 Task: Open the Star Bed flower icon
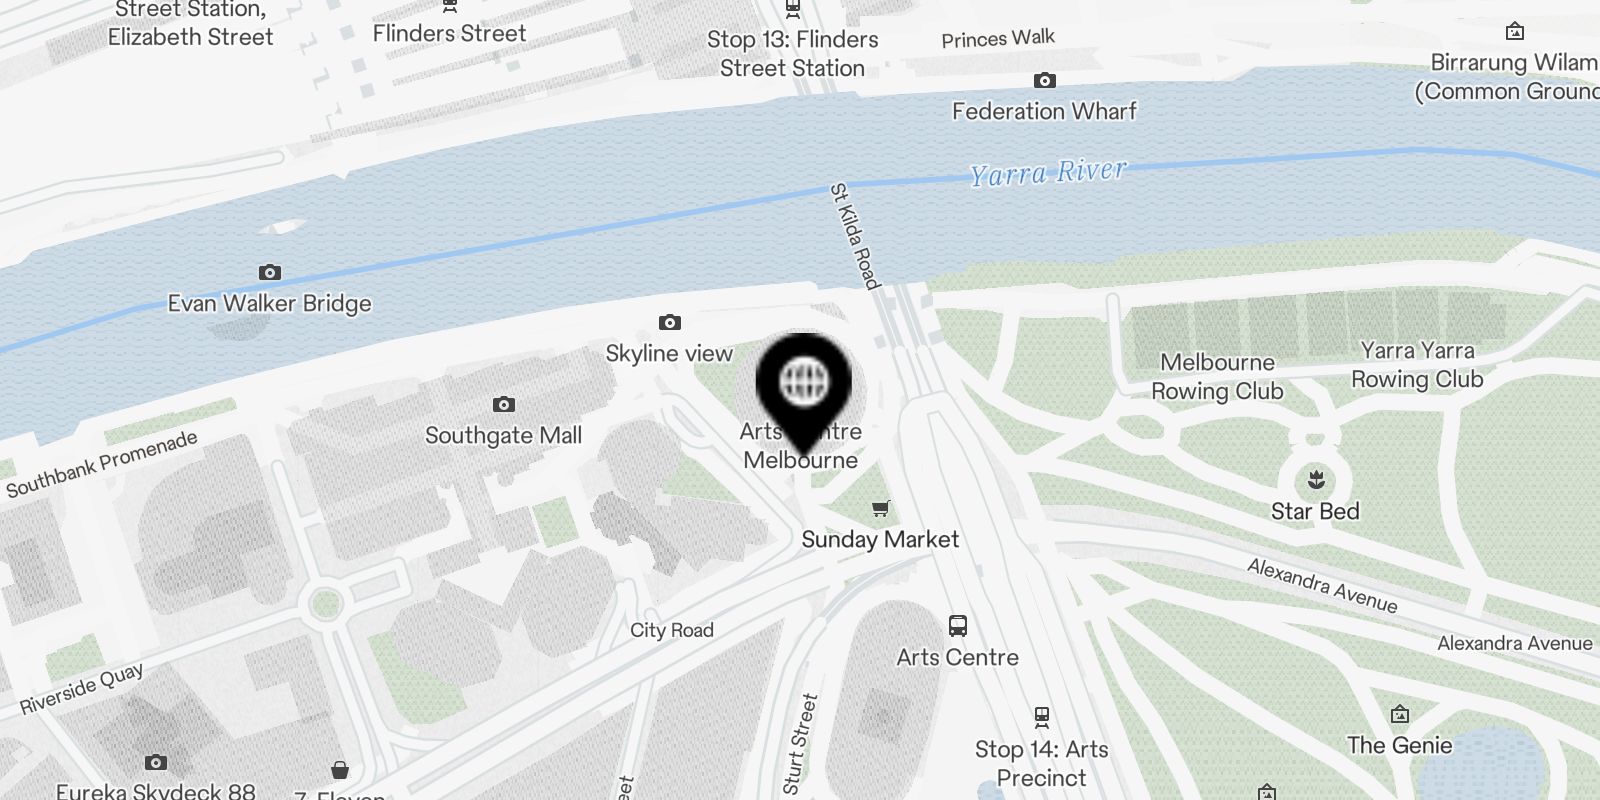pos(1315,480)
